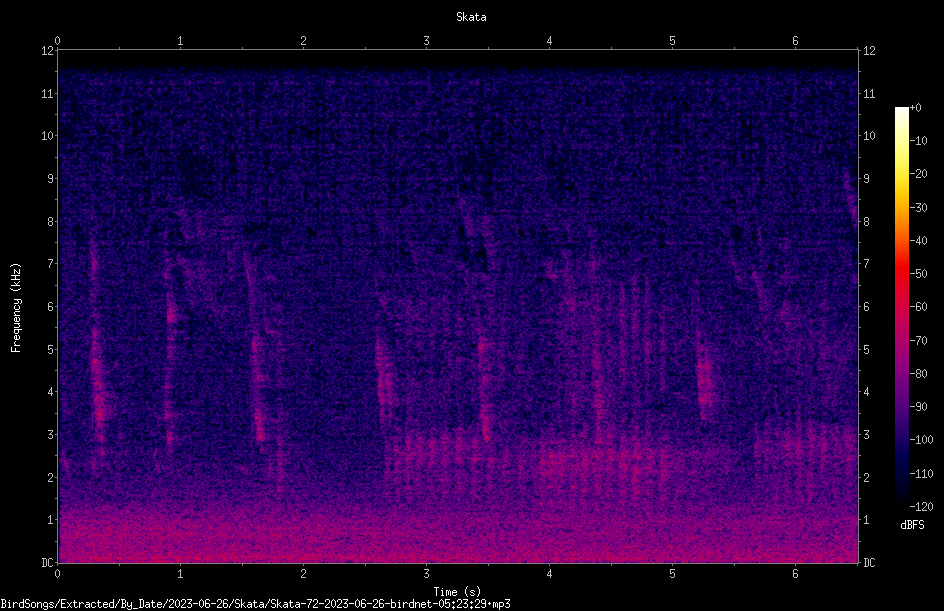
Task: Click "2" on the right frequency axis
Action: point(866,477)
